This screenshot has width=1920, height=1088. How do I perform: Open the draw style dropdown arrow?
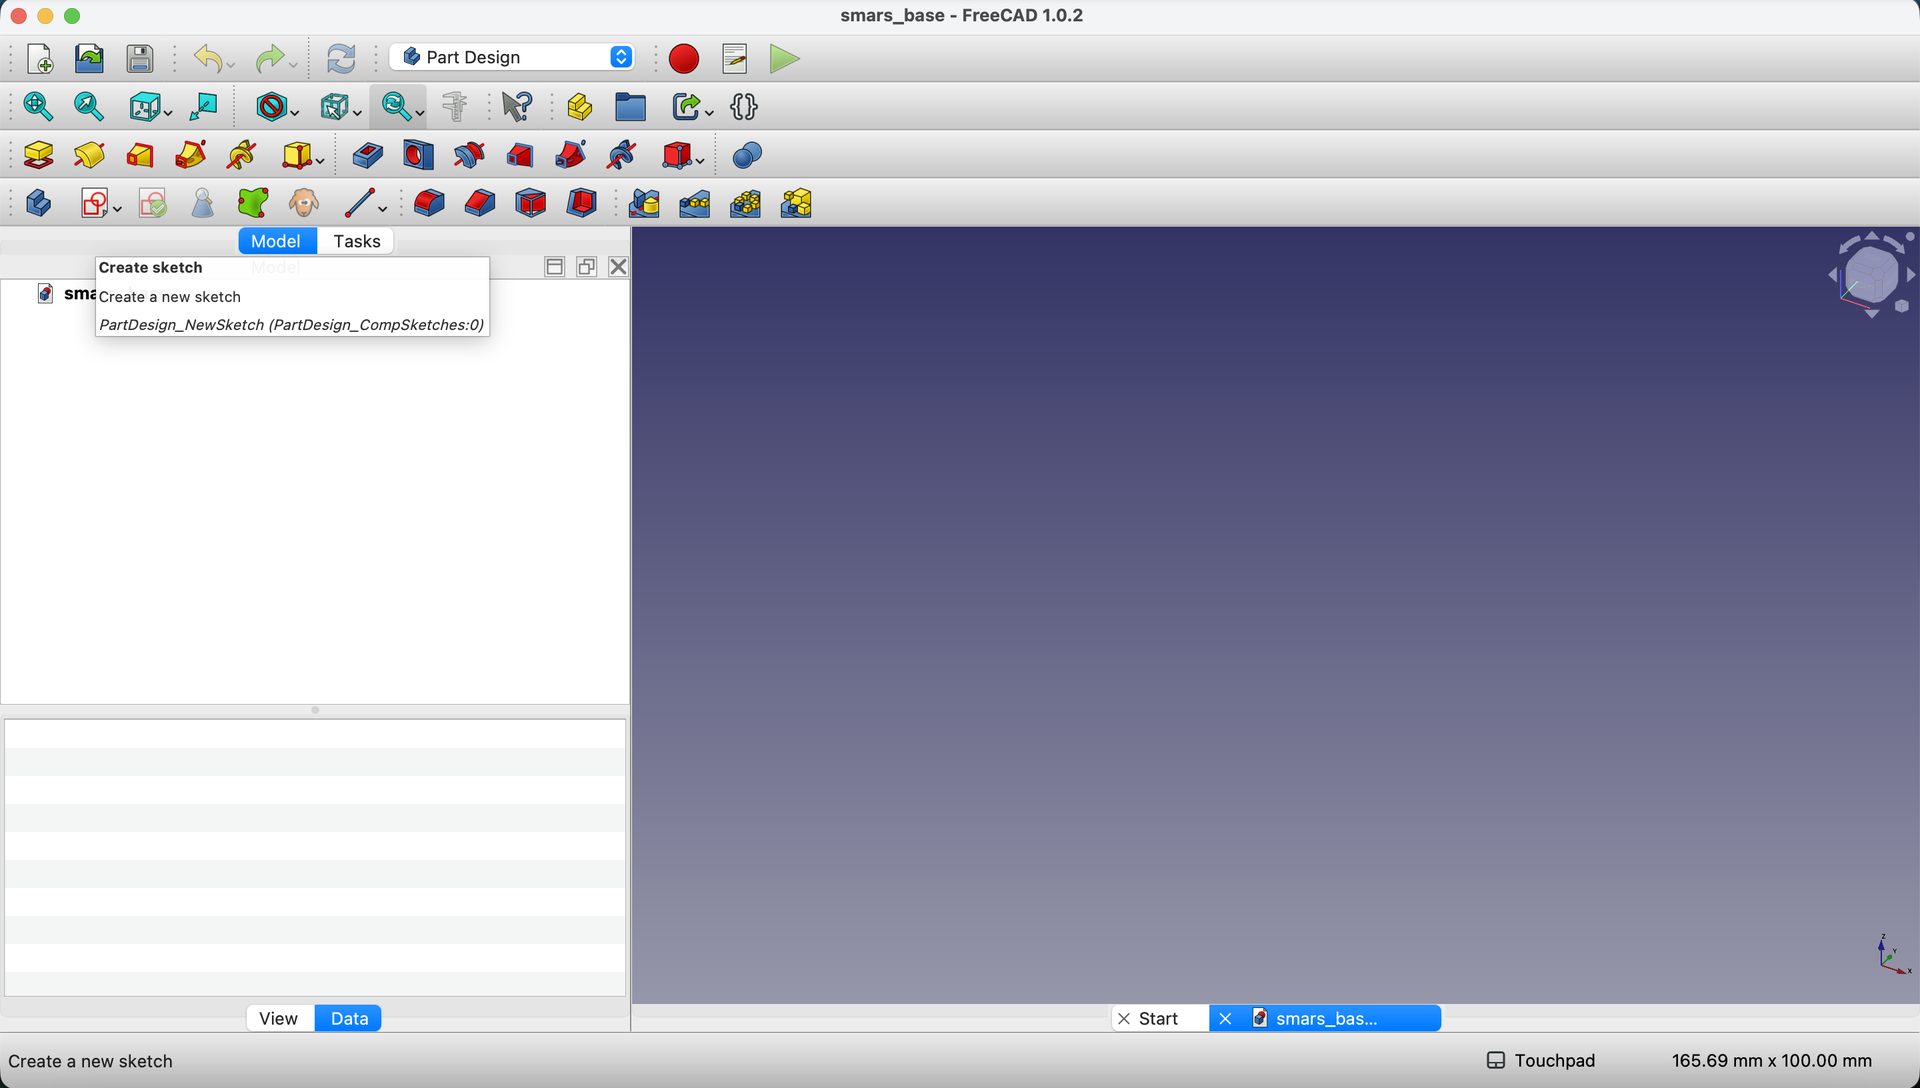(295, 112)
